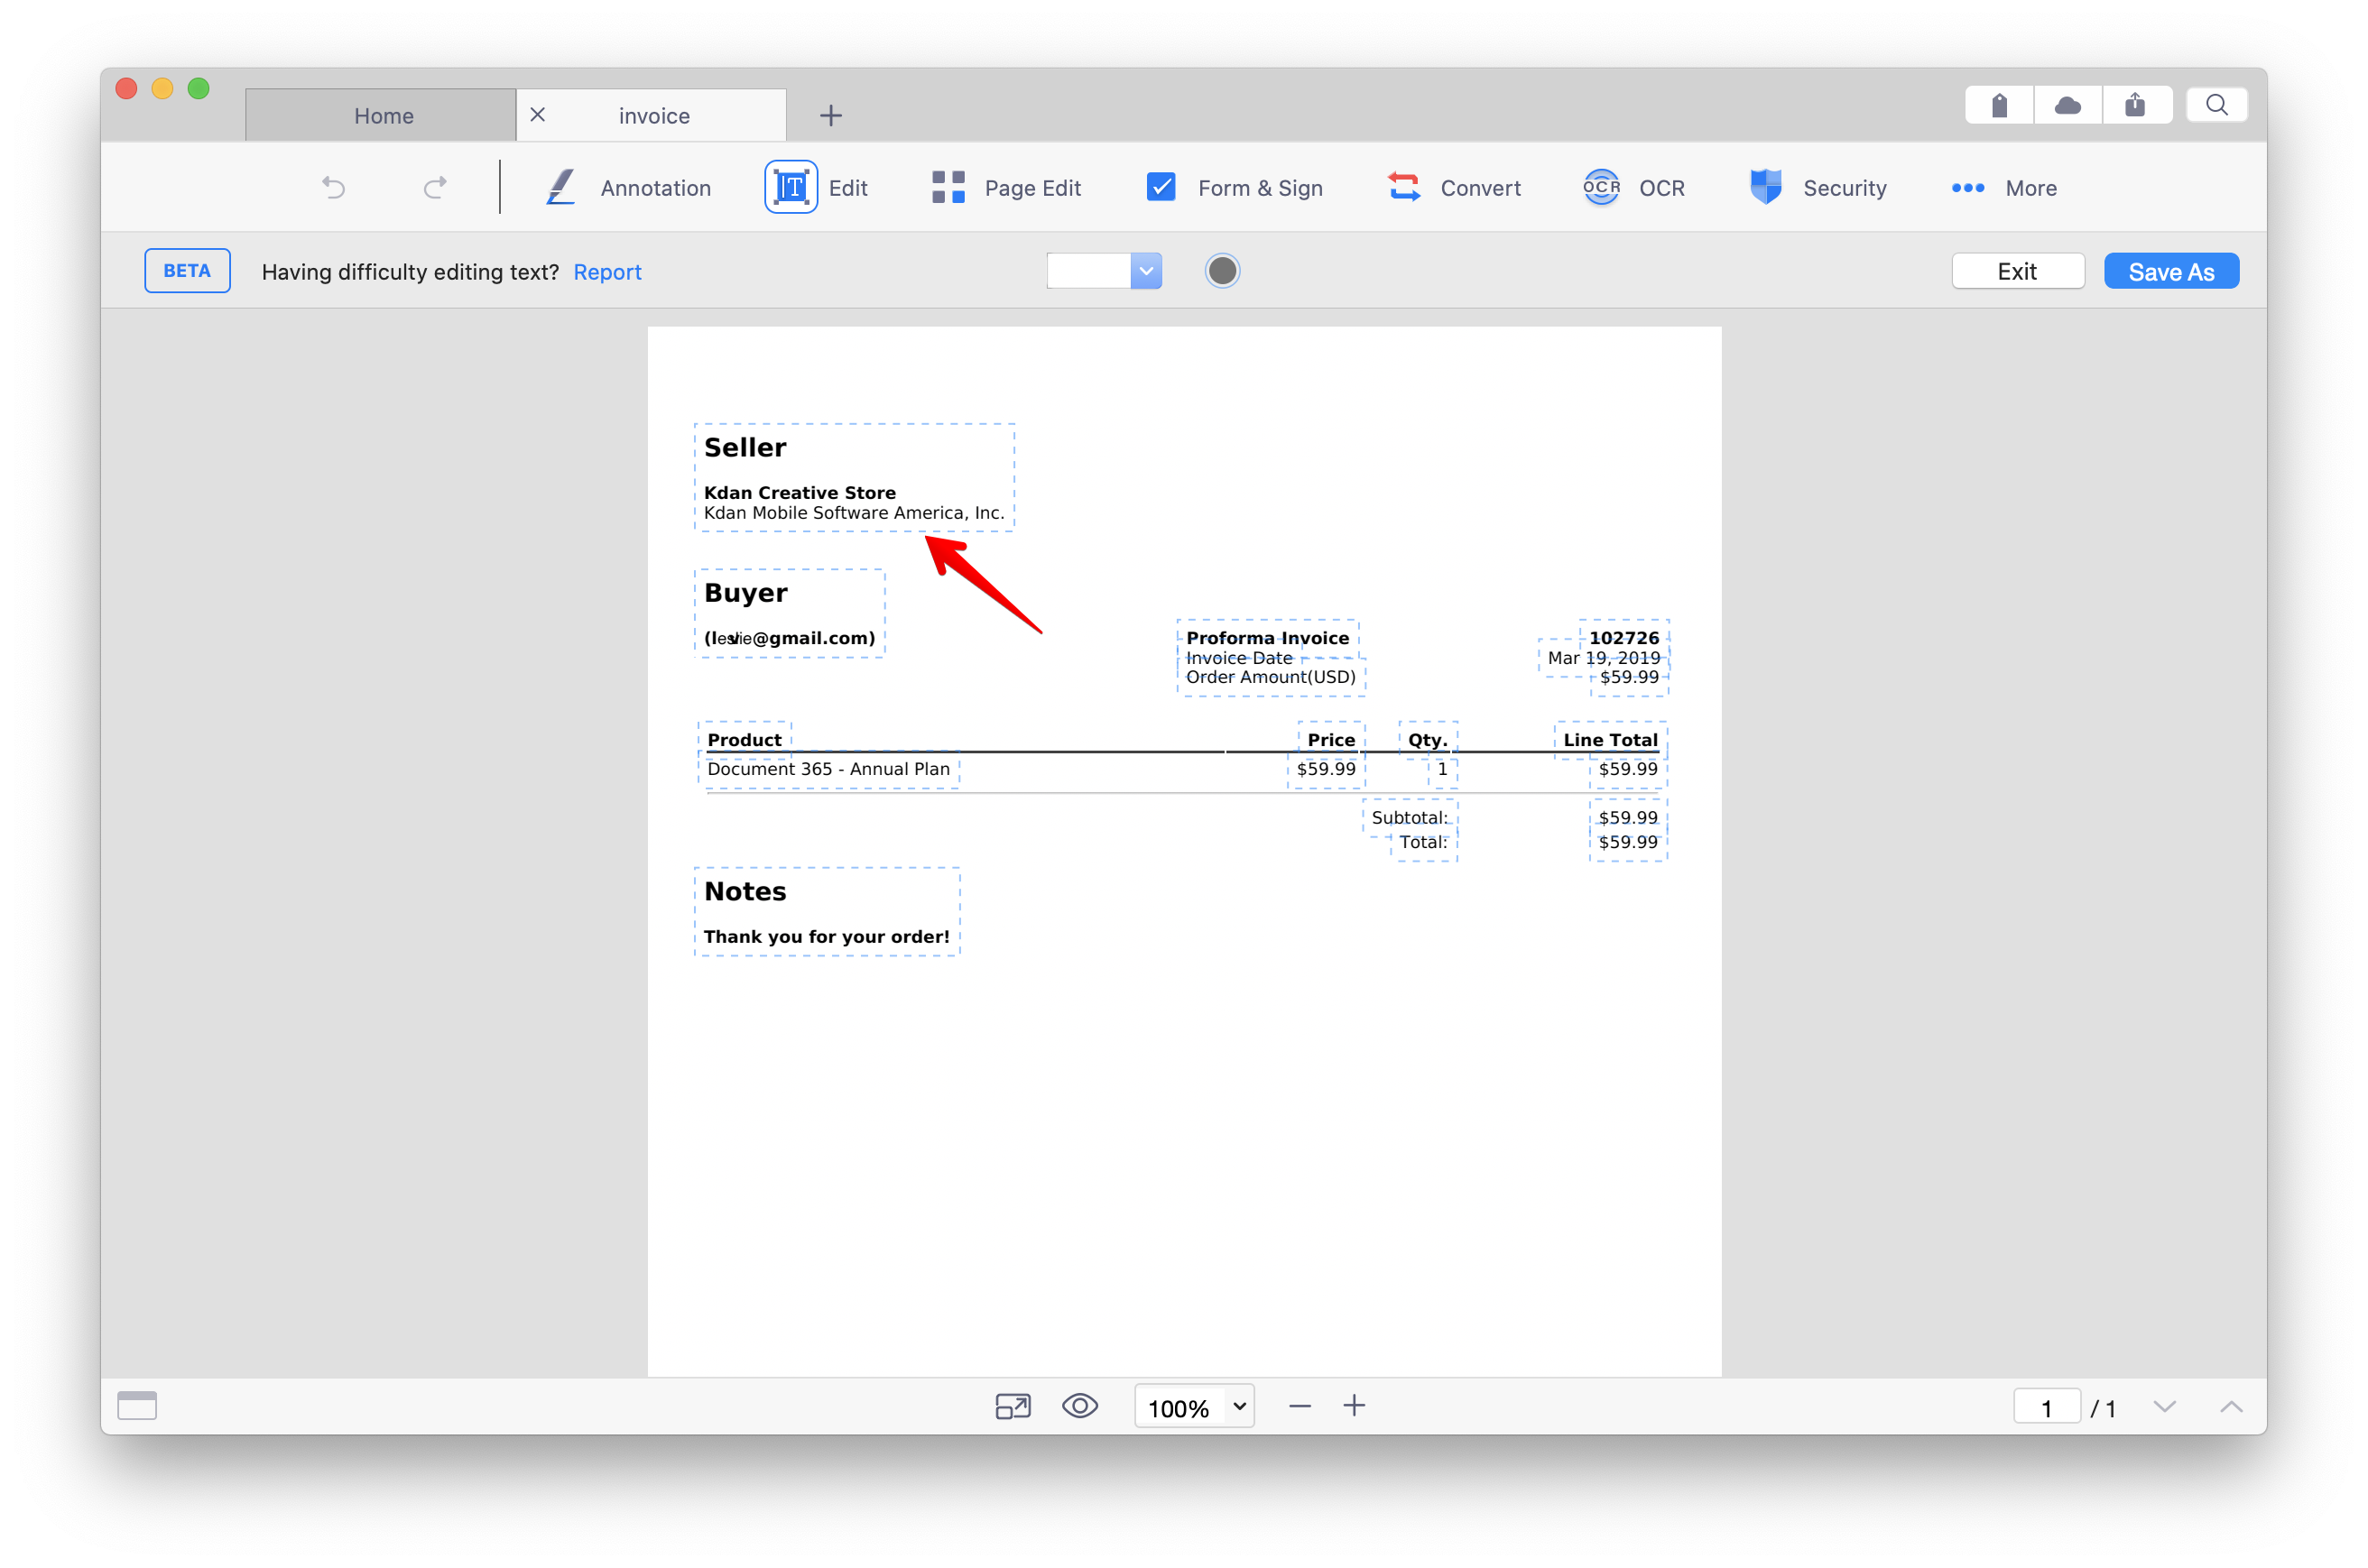This screenshot has height=1568, width=2368.
Task: Select the Qty. column header
Action: 1427,739
